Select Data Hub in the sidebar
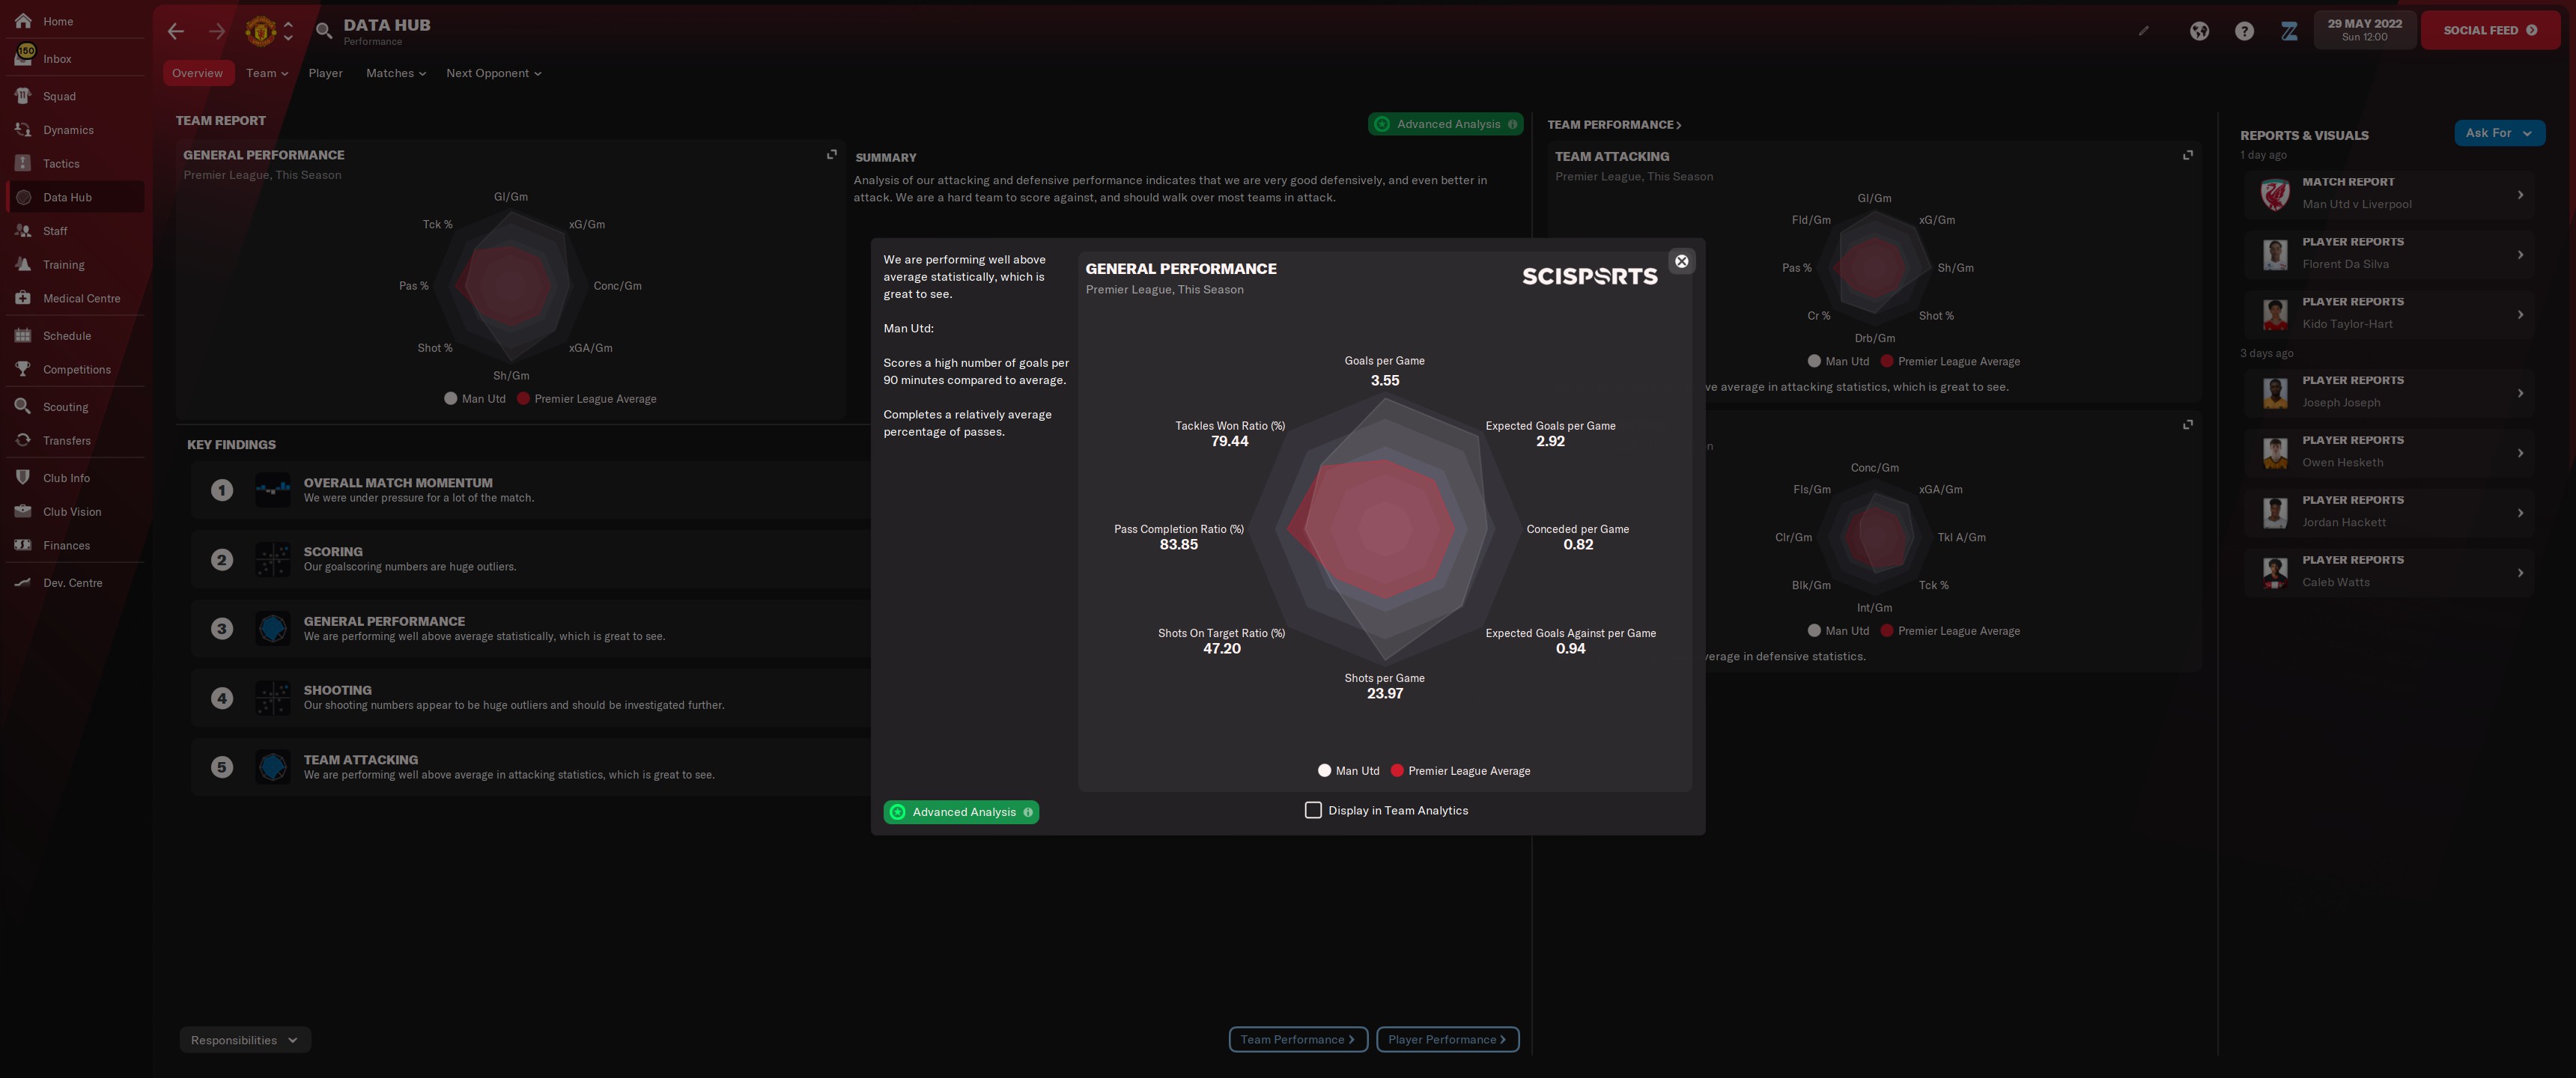 [75, 197]
